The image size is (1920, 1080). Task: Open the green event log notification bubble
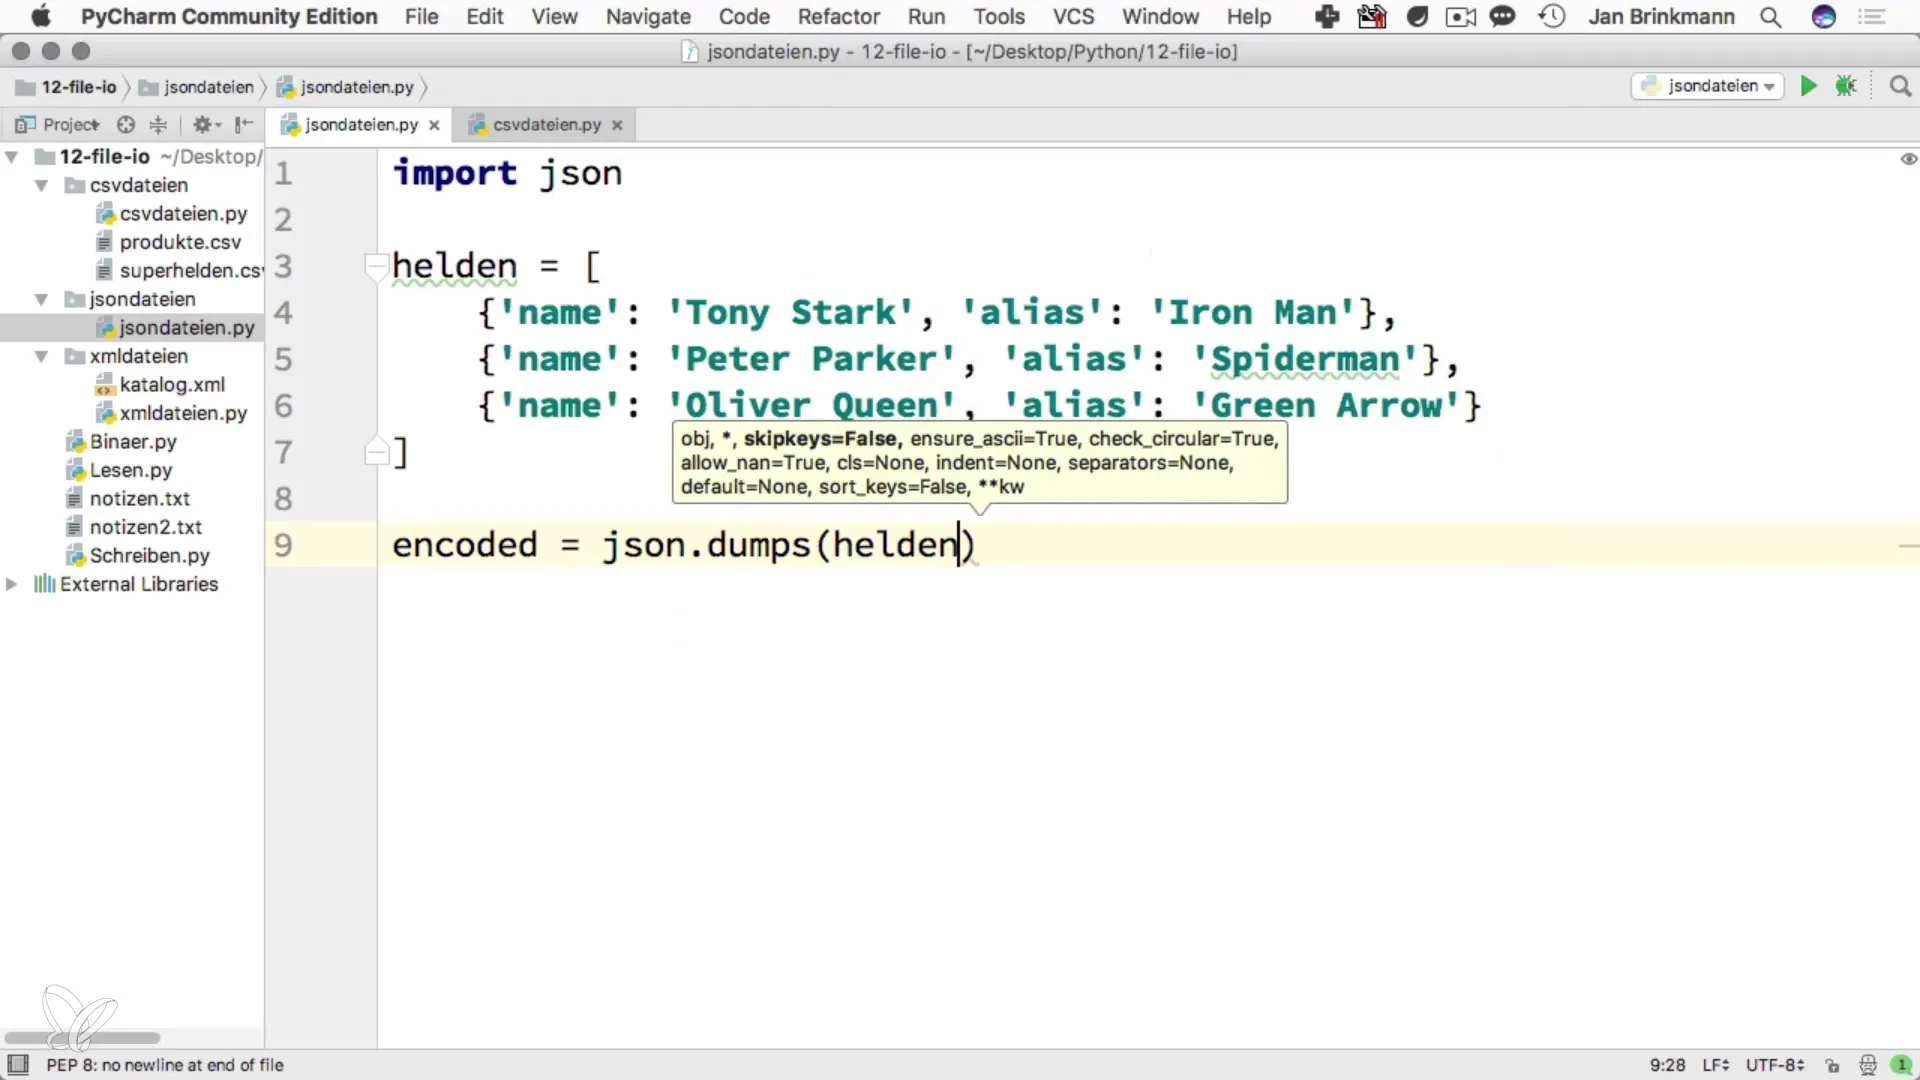tap(1900, 1065)
